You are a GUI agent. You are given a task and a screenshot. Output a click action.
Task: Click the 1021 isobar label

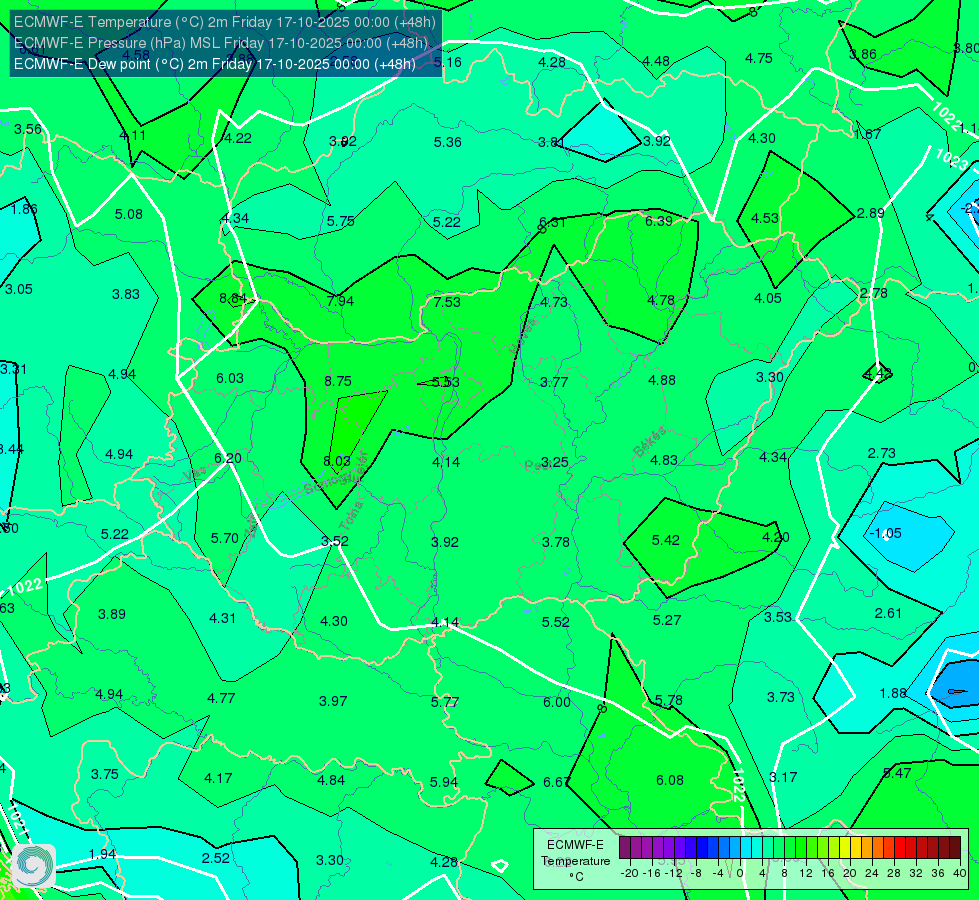(x=17, y=820)
